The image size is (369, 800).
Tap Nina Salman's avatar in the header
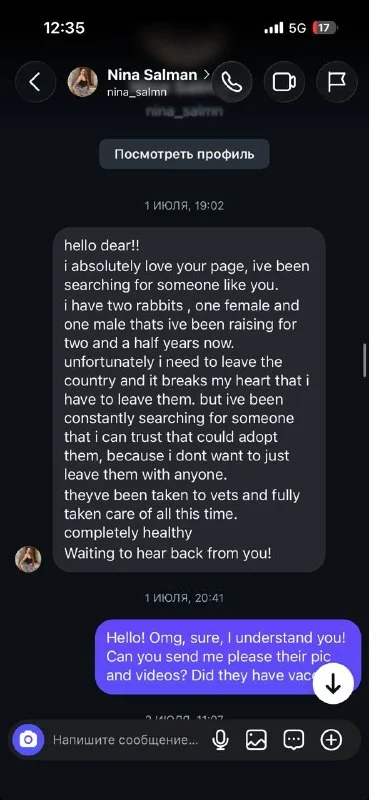point(83,82)
